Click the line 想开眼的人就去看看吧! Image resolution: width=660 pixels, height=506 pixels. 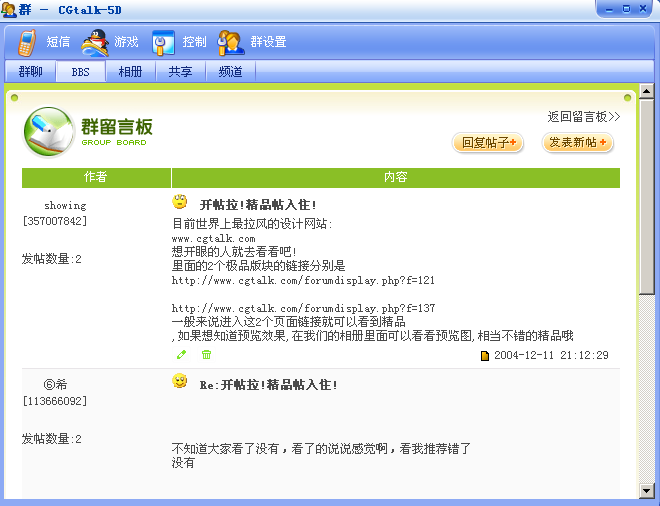point(234,252)
